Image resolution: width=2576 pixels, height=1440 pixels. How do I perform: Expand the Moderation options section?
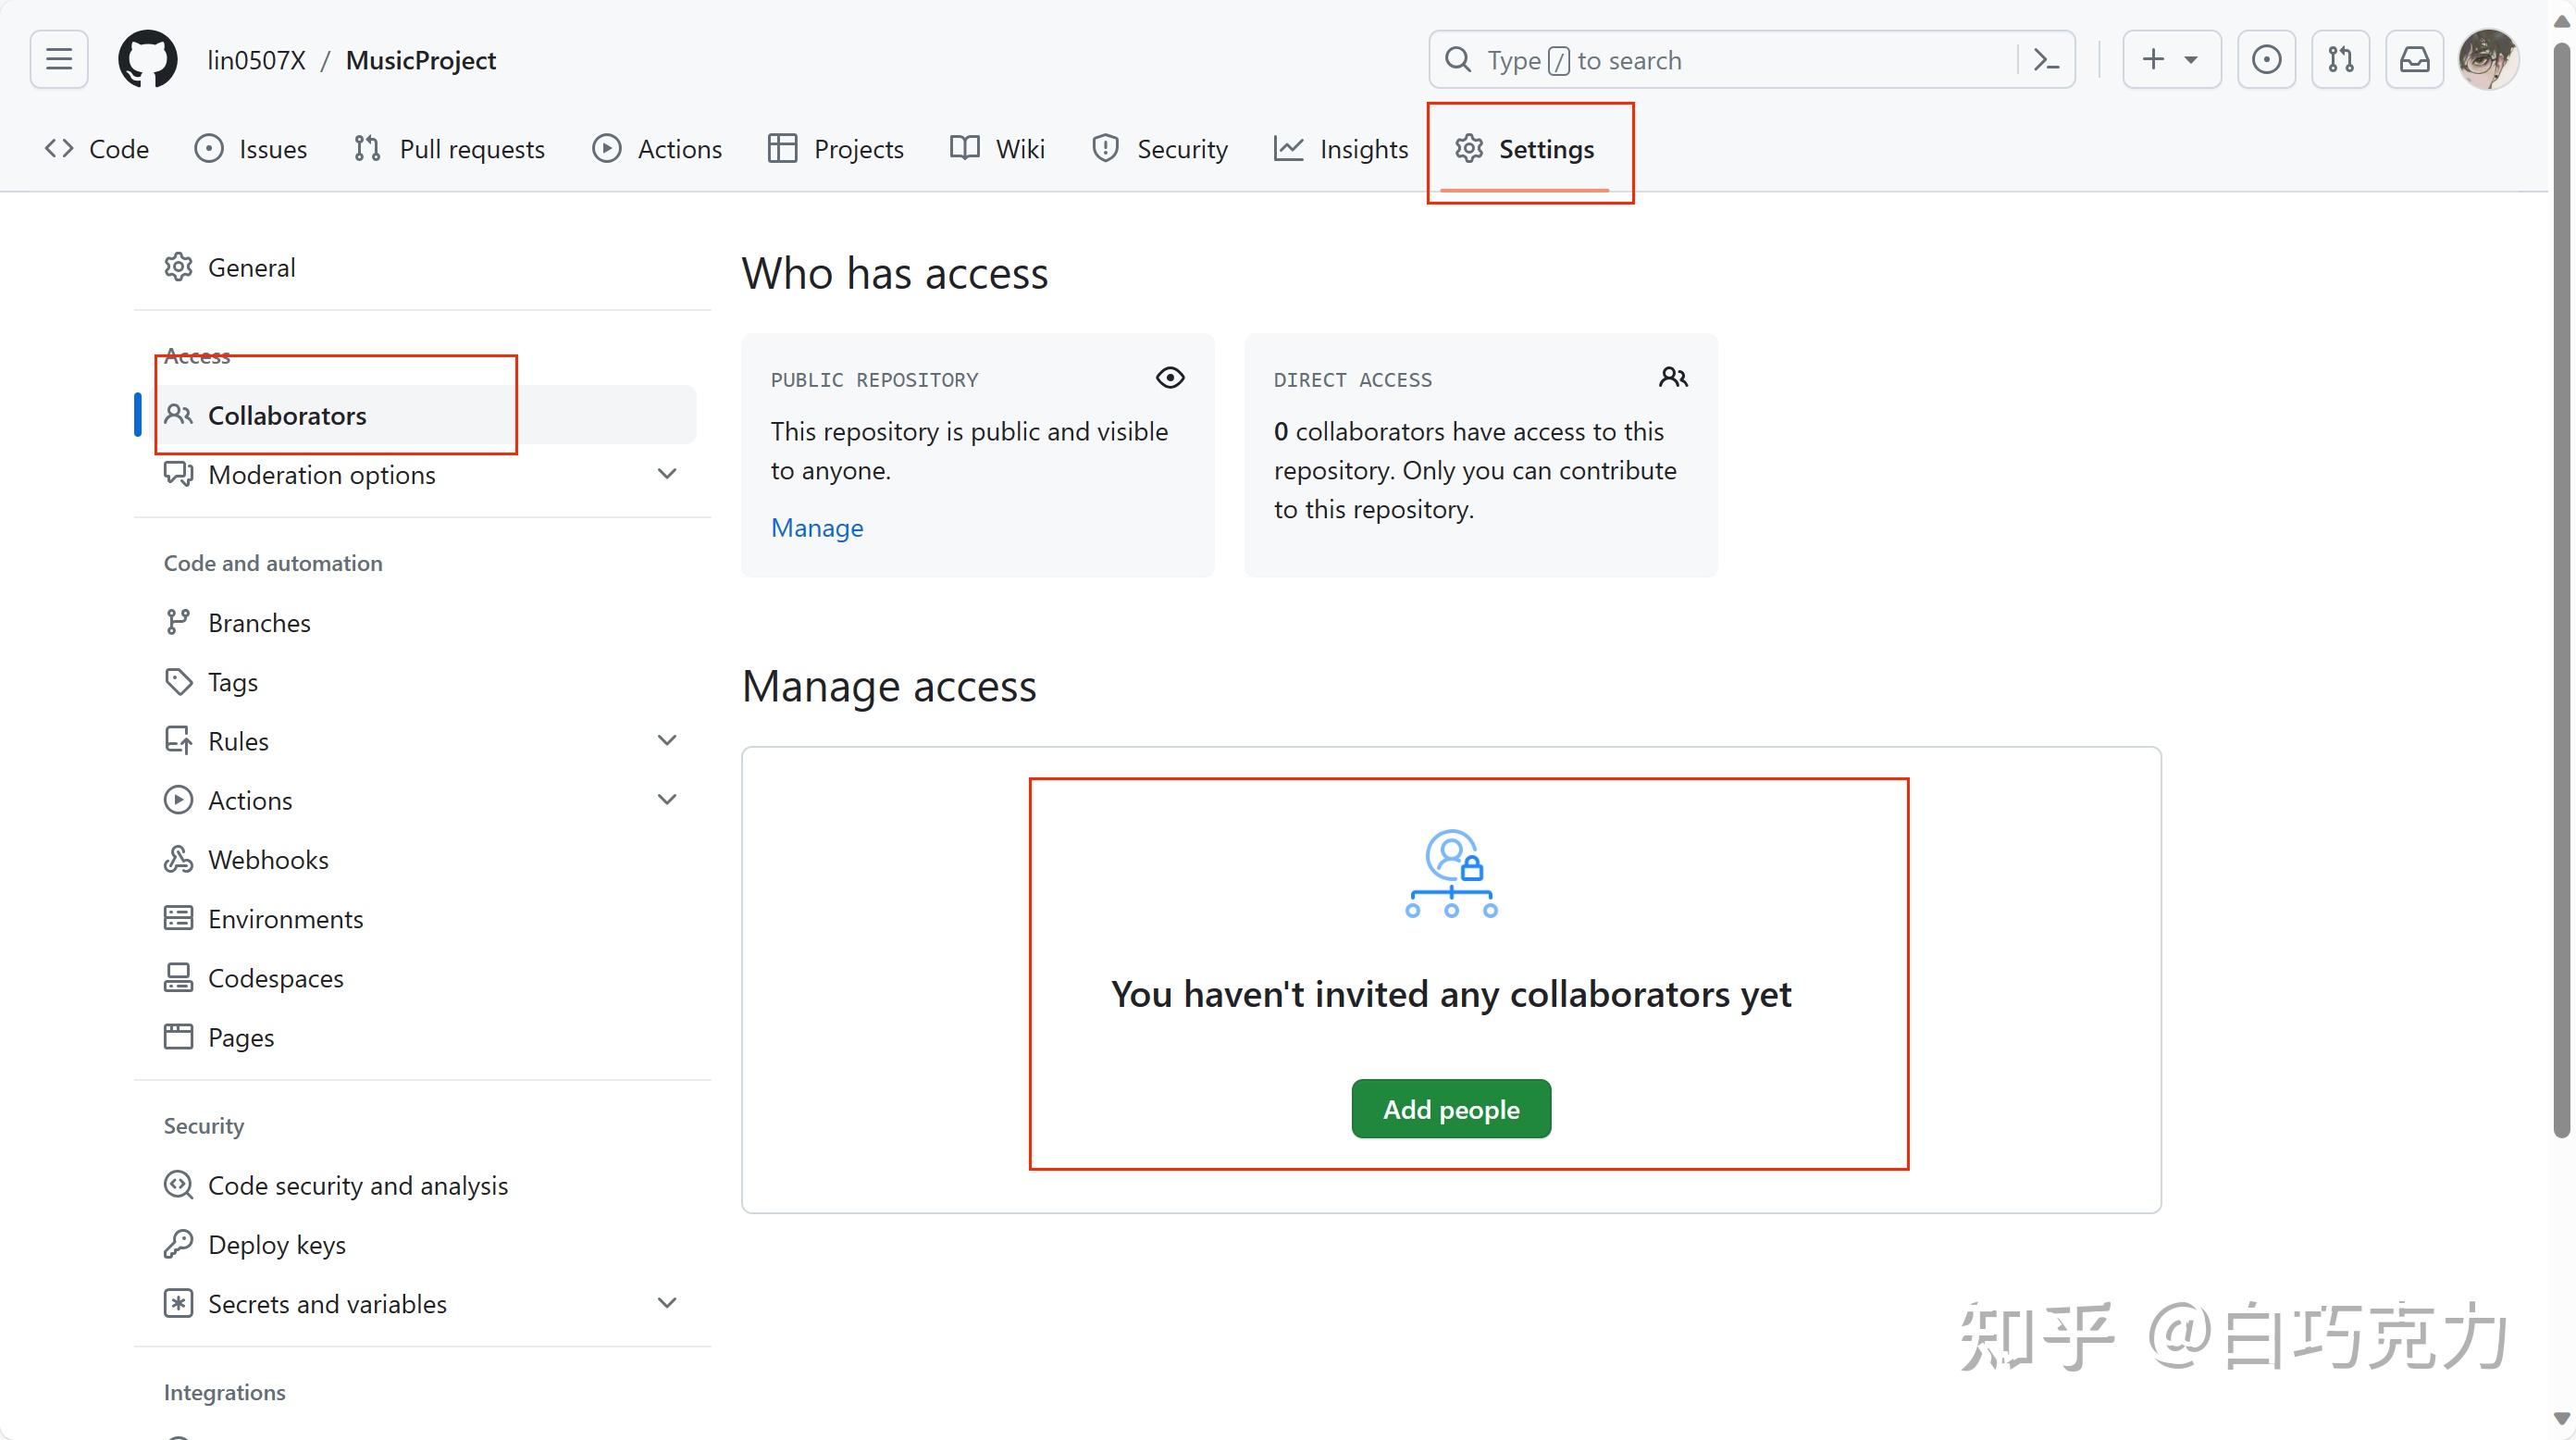667,474
